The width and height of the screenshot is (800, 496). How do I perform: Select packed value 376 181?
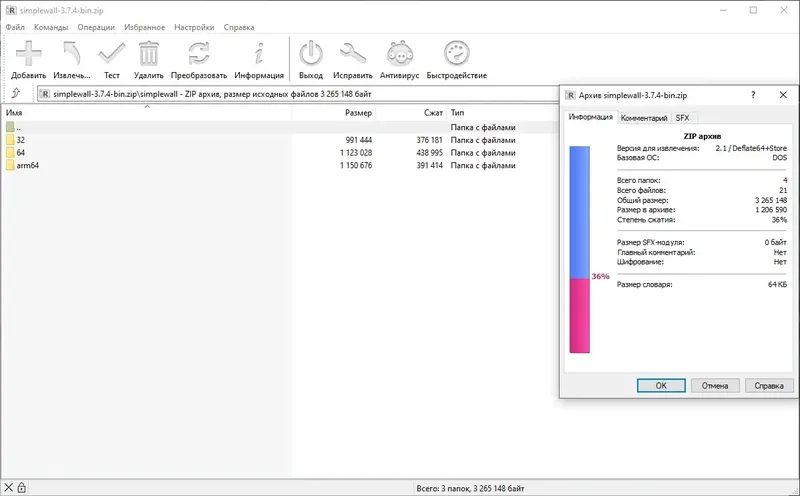430,140
